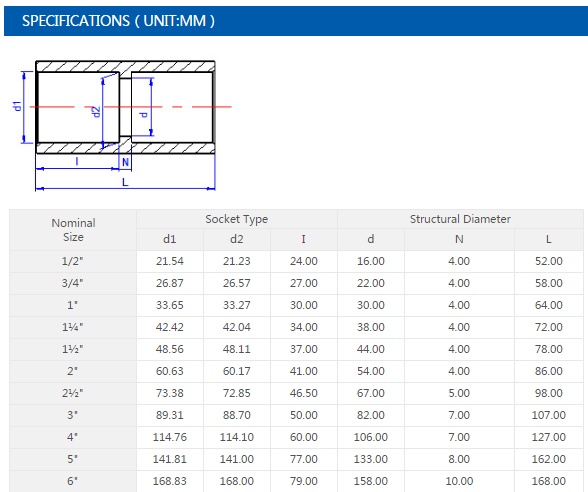The width and height of the screenshot is (588, 492).
Task: Select the L column header
Action: (549, 239)
